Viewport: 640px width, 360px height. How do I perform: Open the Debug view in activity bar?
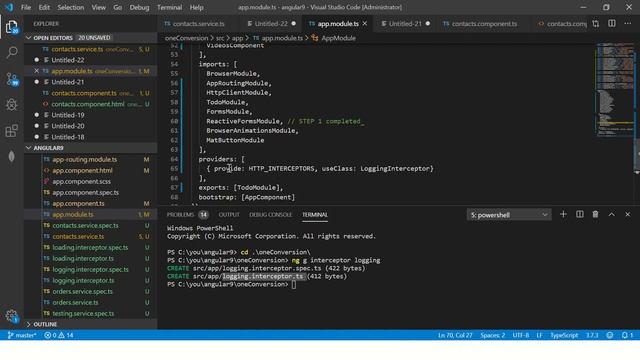tap(12, 104)
